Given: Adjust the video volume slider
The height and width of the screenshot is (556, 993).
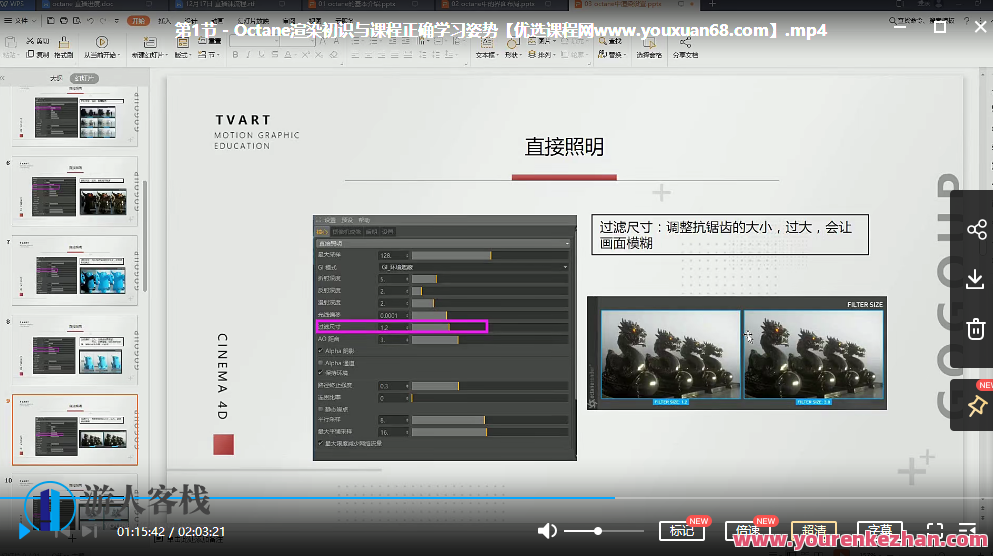Looking at the screenshot, I should 604,531.
